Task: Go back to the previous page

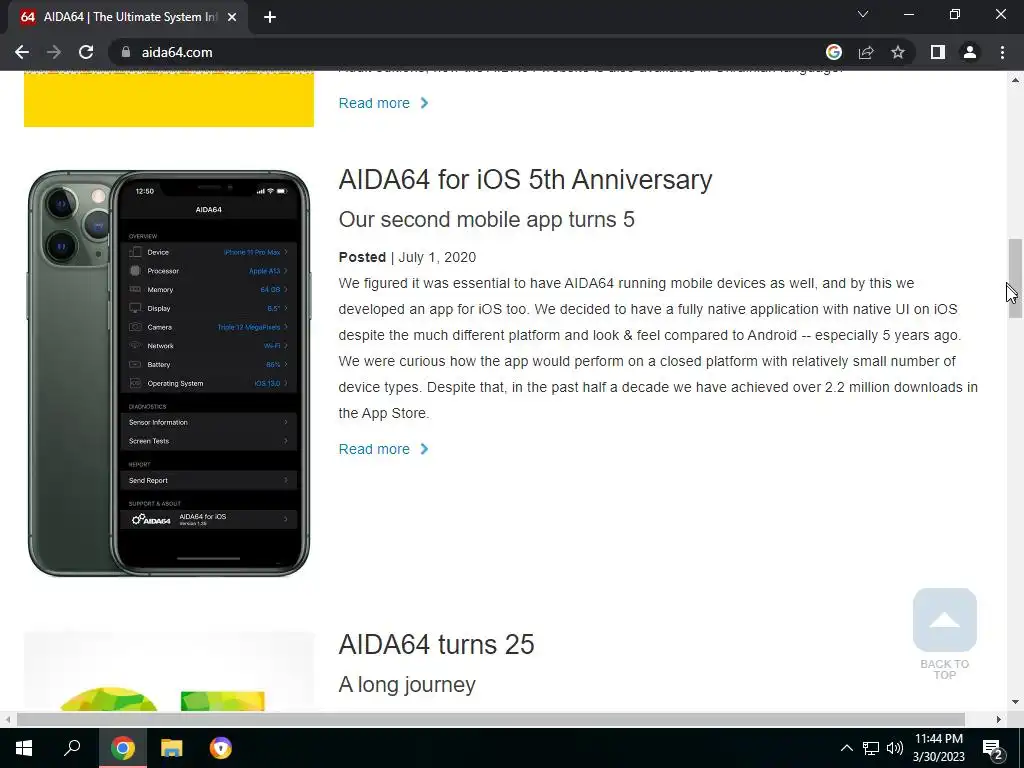Action: 22,52
